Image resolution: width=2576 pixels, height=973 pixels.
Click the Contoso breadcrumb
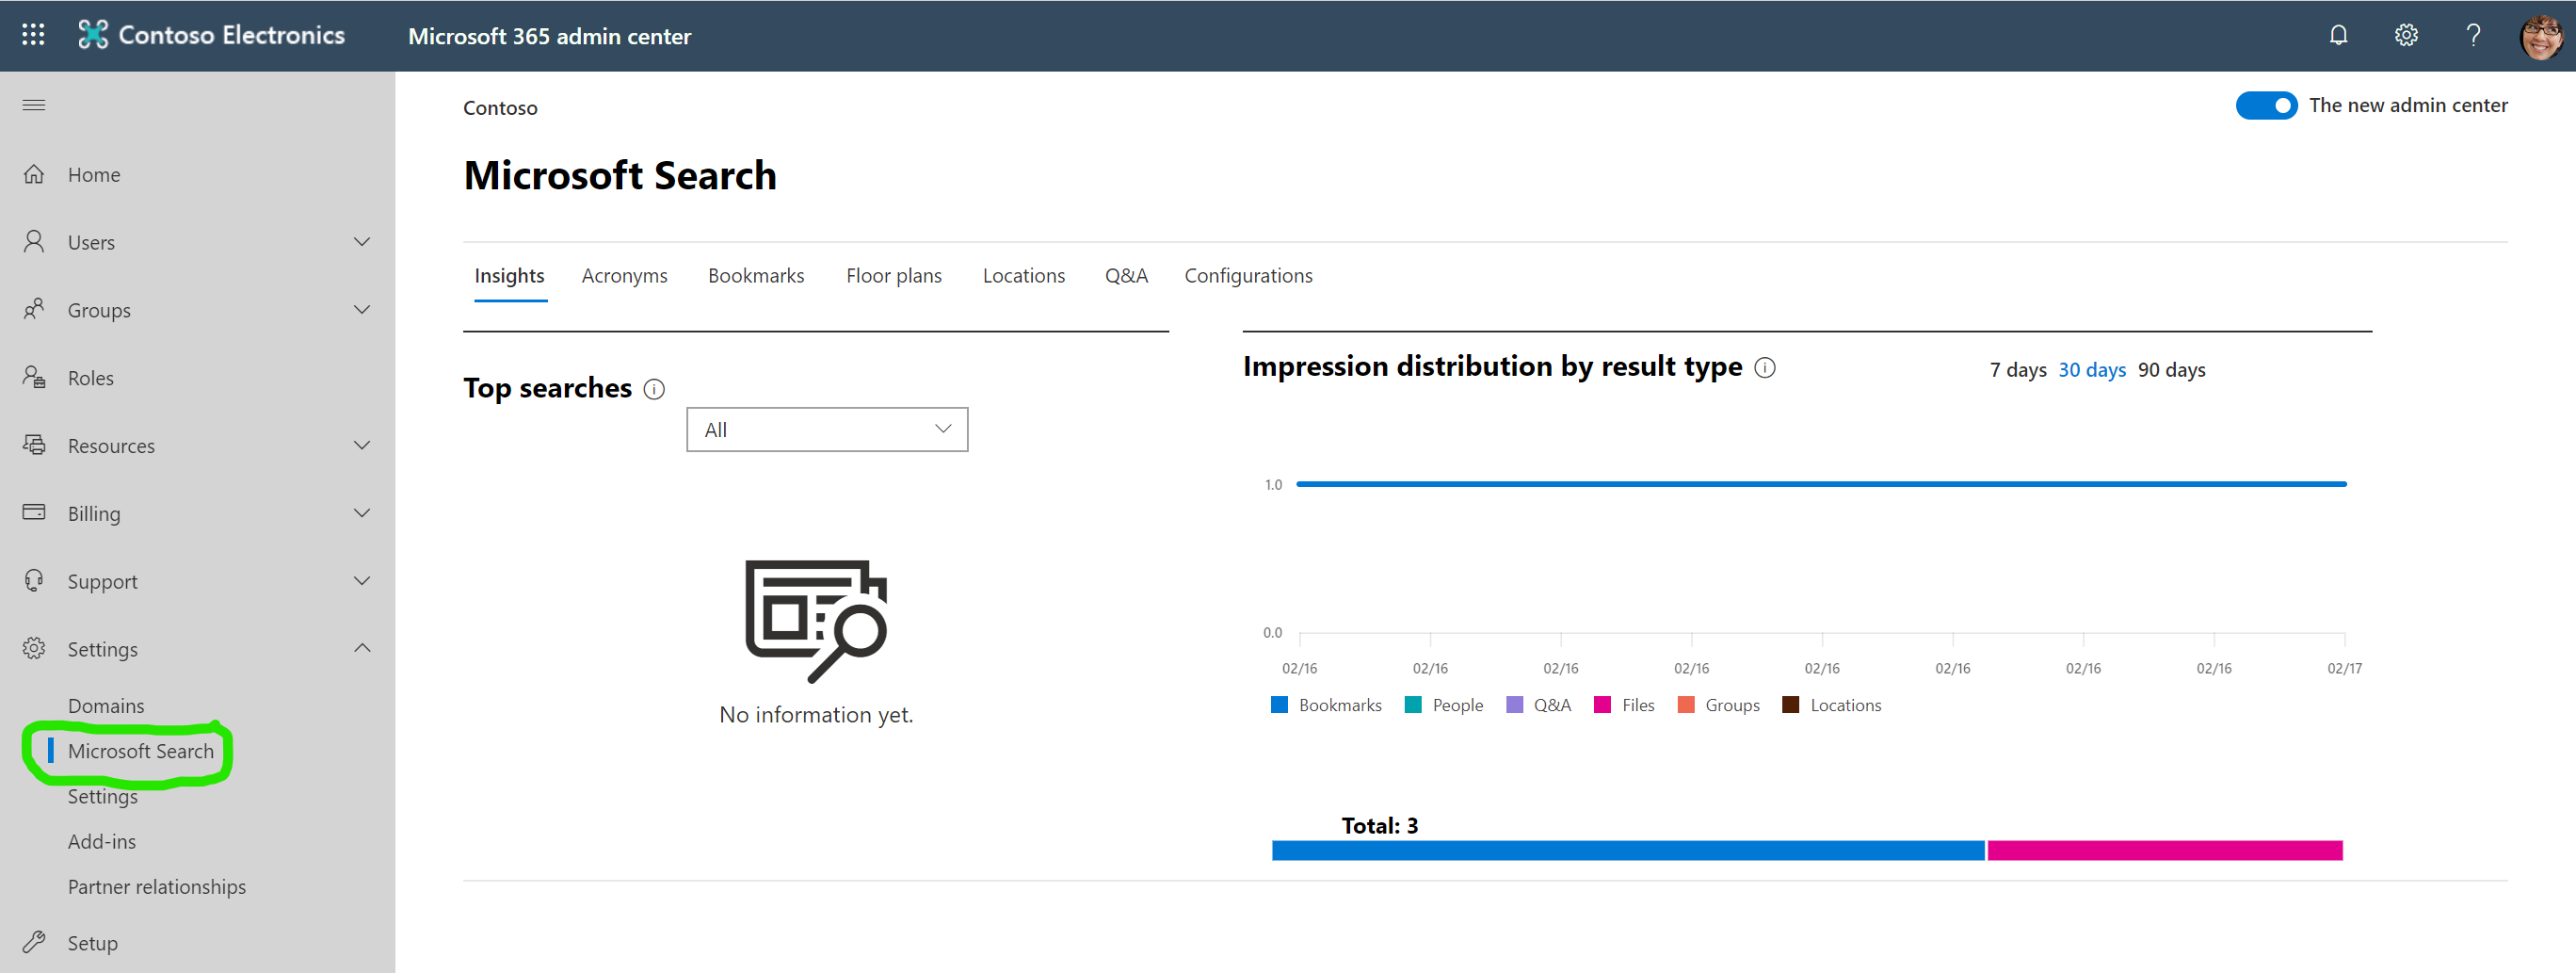(500, 108)
